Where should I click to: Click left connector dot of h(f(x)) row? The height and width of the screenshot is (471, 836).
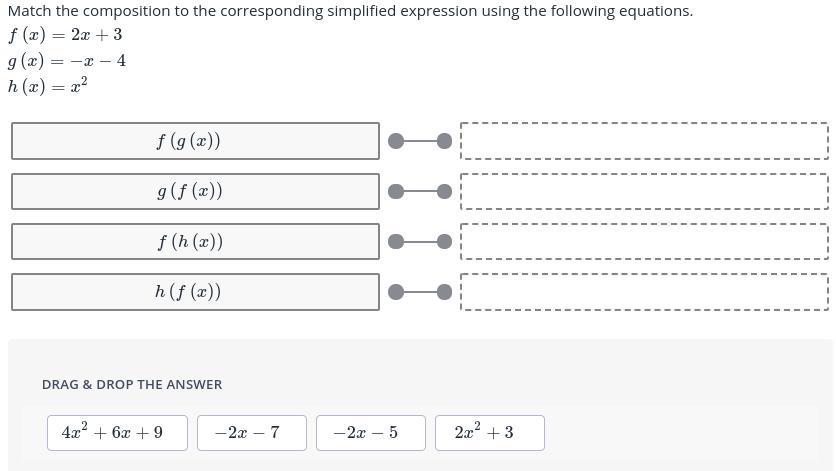pyautogui.click(x=396, y=292)
